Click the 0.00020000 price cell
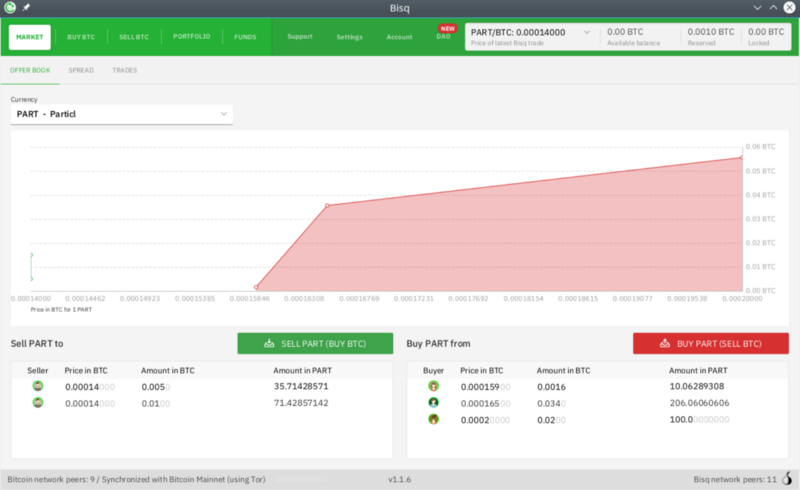Image resolution: width=800 pixels, height=490 pixels. pyautogui.click(x=485, y=420)
